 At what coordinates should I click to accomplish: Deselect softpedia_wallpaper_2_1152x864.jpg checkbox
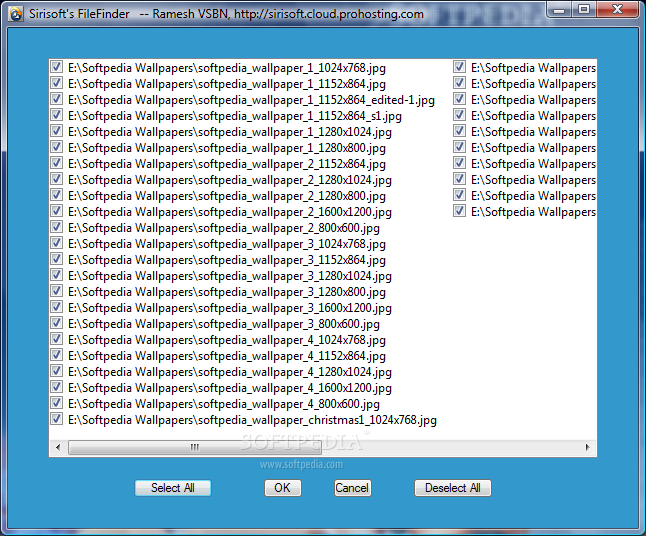click(56, 163)
